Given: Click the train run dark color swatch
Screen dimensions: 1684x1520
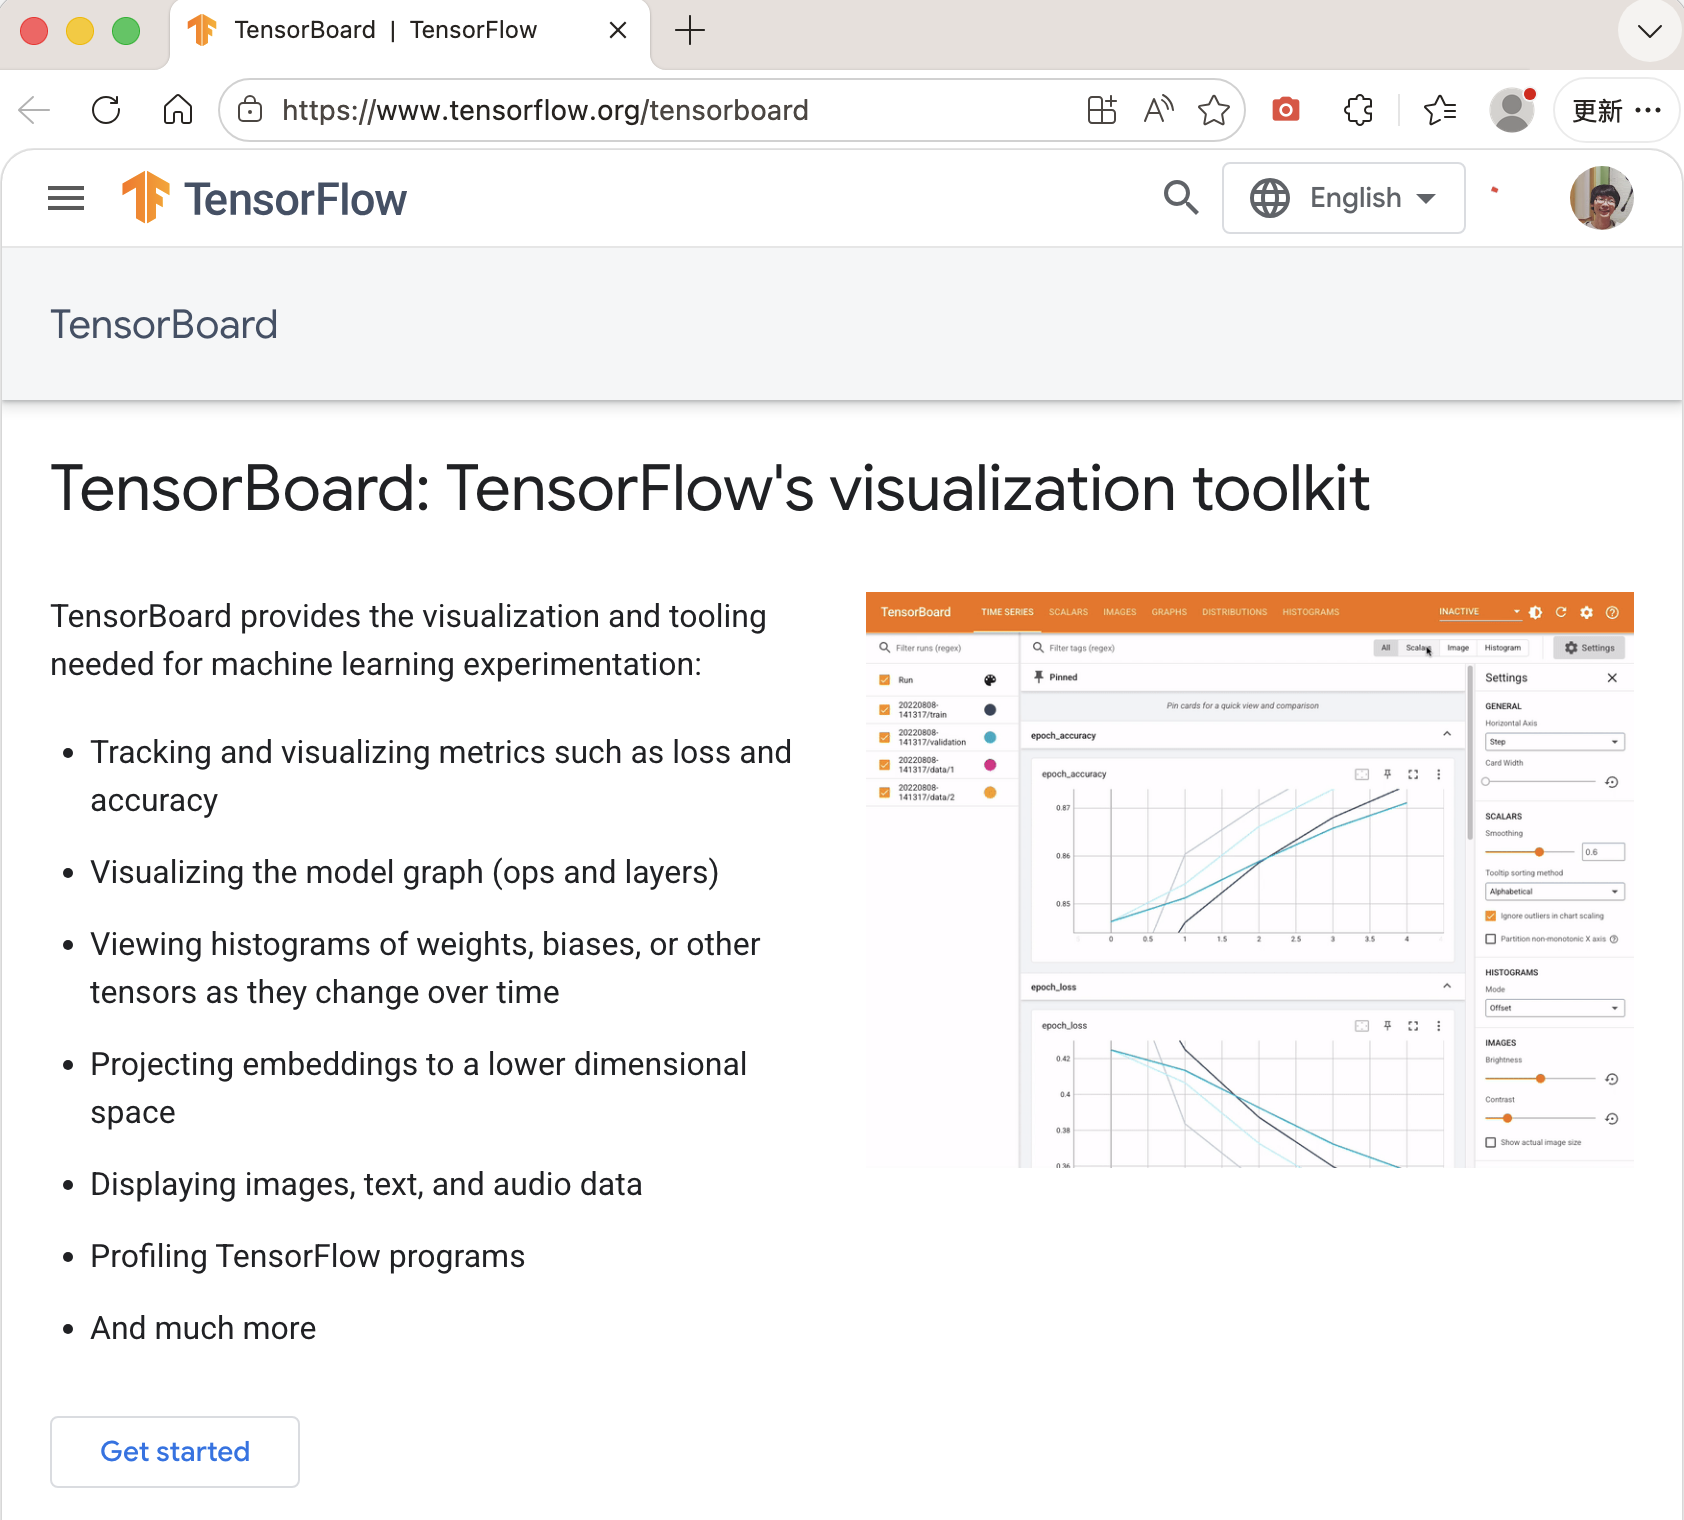Looking at the screenshot, I should coord(990,710).
